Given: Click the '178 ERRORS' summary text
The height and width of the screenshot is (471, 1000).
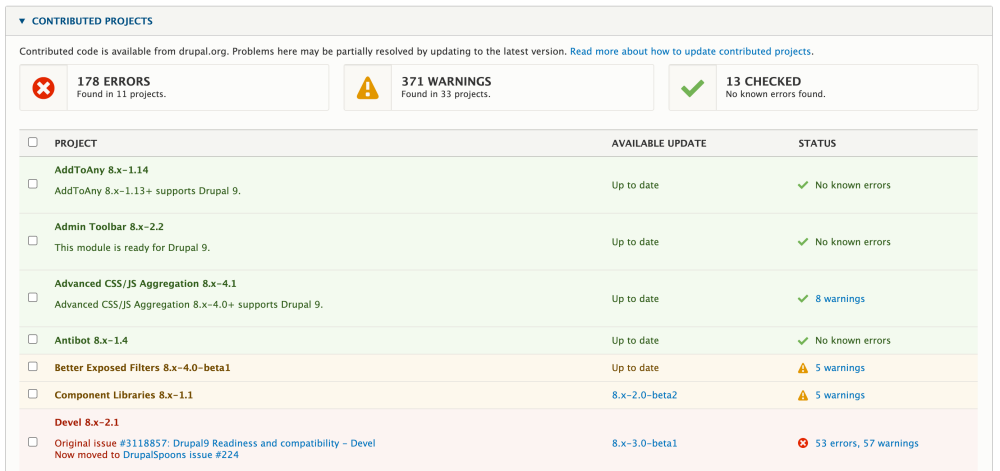Looking at the screenshot, I should 114,82.
